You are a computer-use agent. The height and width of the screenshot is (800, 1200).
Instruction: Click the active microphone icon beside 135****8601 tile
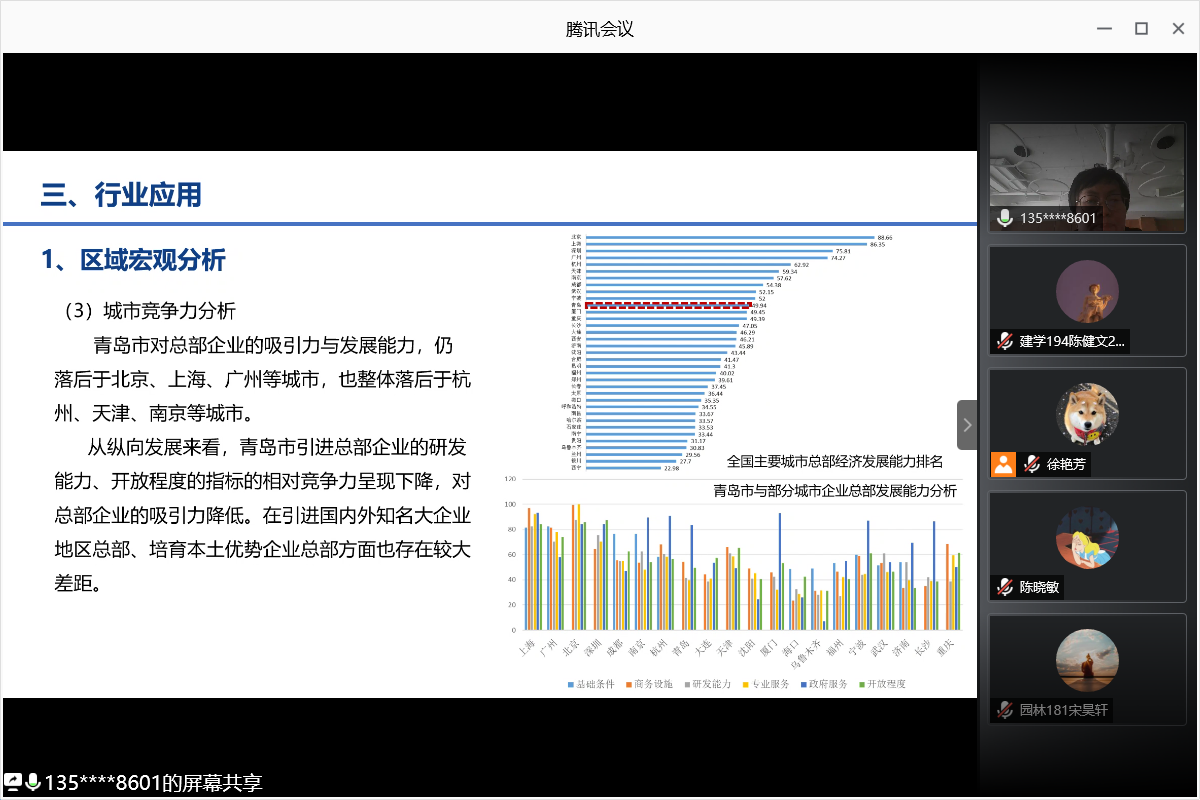pos(1005,218)
